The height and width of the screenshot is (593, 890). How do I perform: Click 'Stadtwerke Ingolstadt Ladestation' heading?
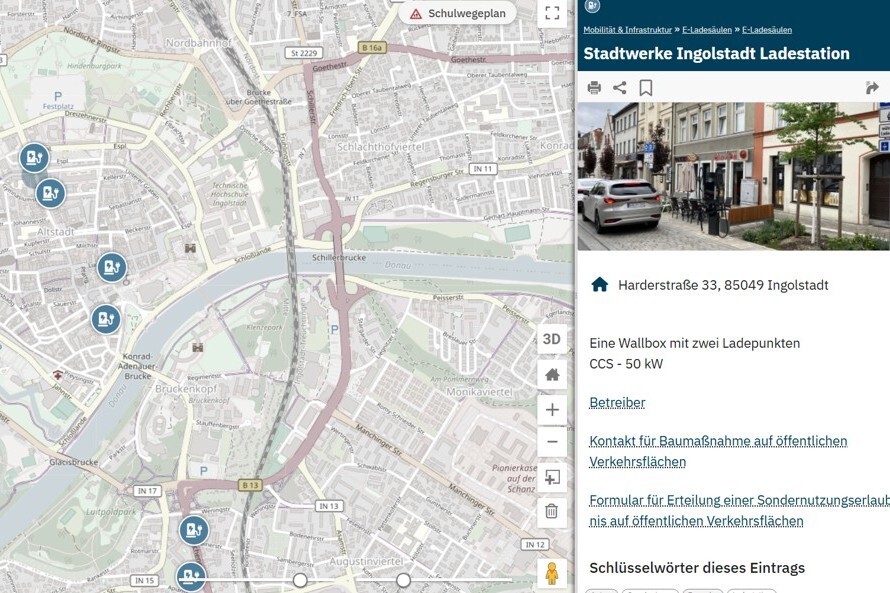click(x=716, y=53)
